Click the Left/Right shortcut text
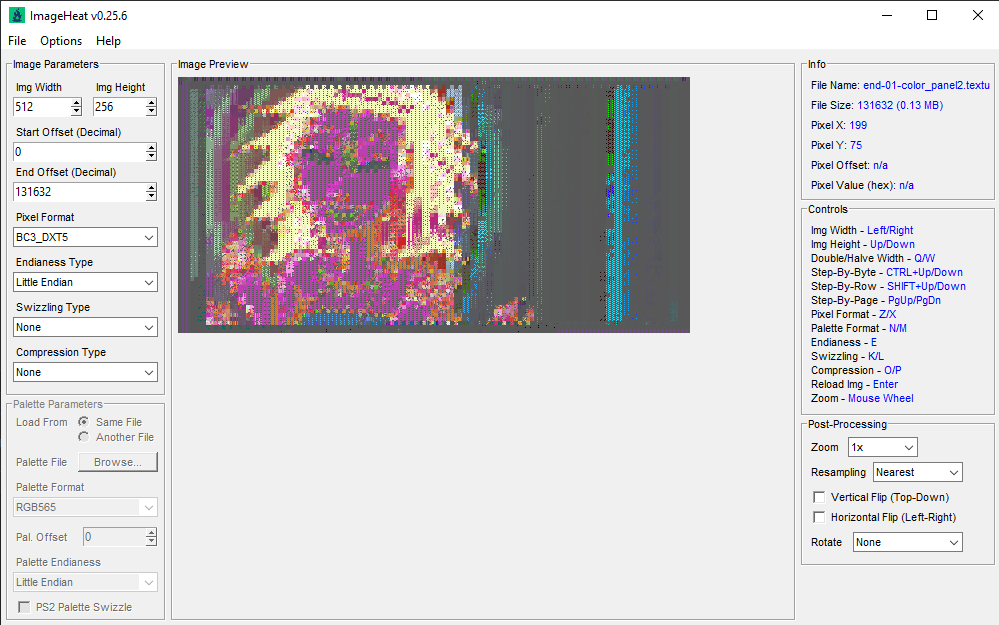 pos(890,230)
